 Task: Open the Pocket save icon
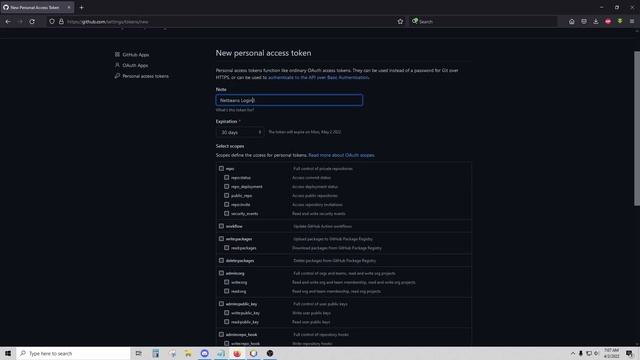click(x=584, y=22)
